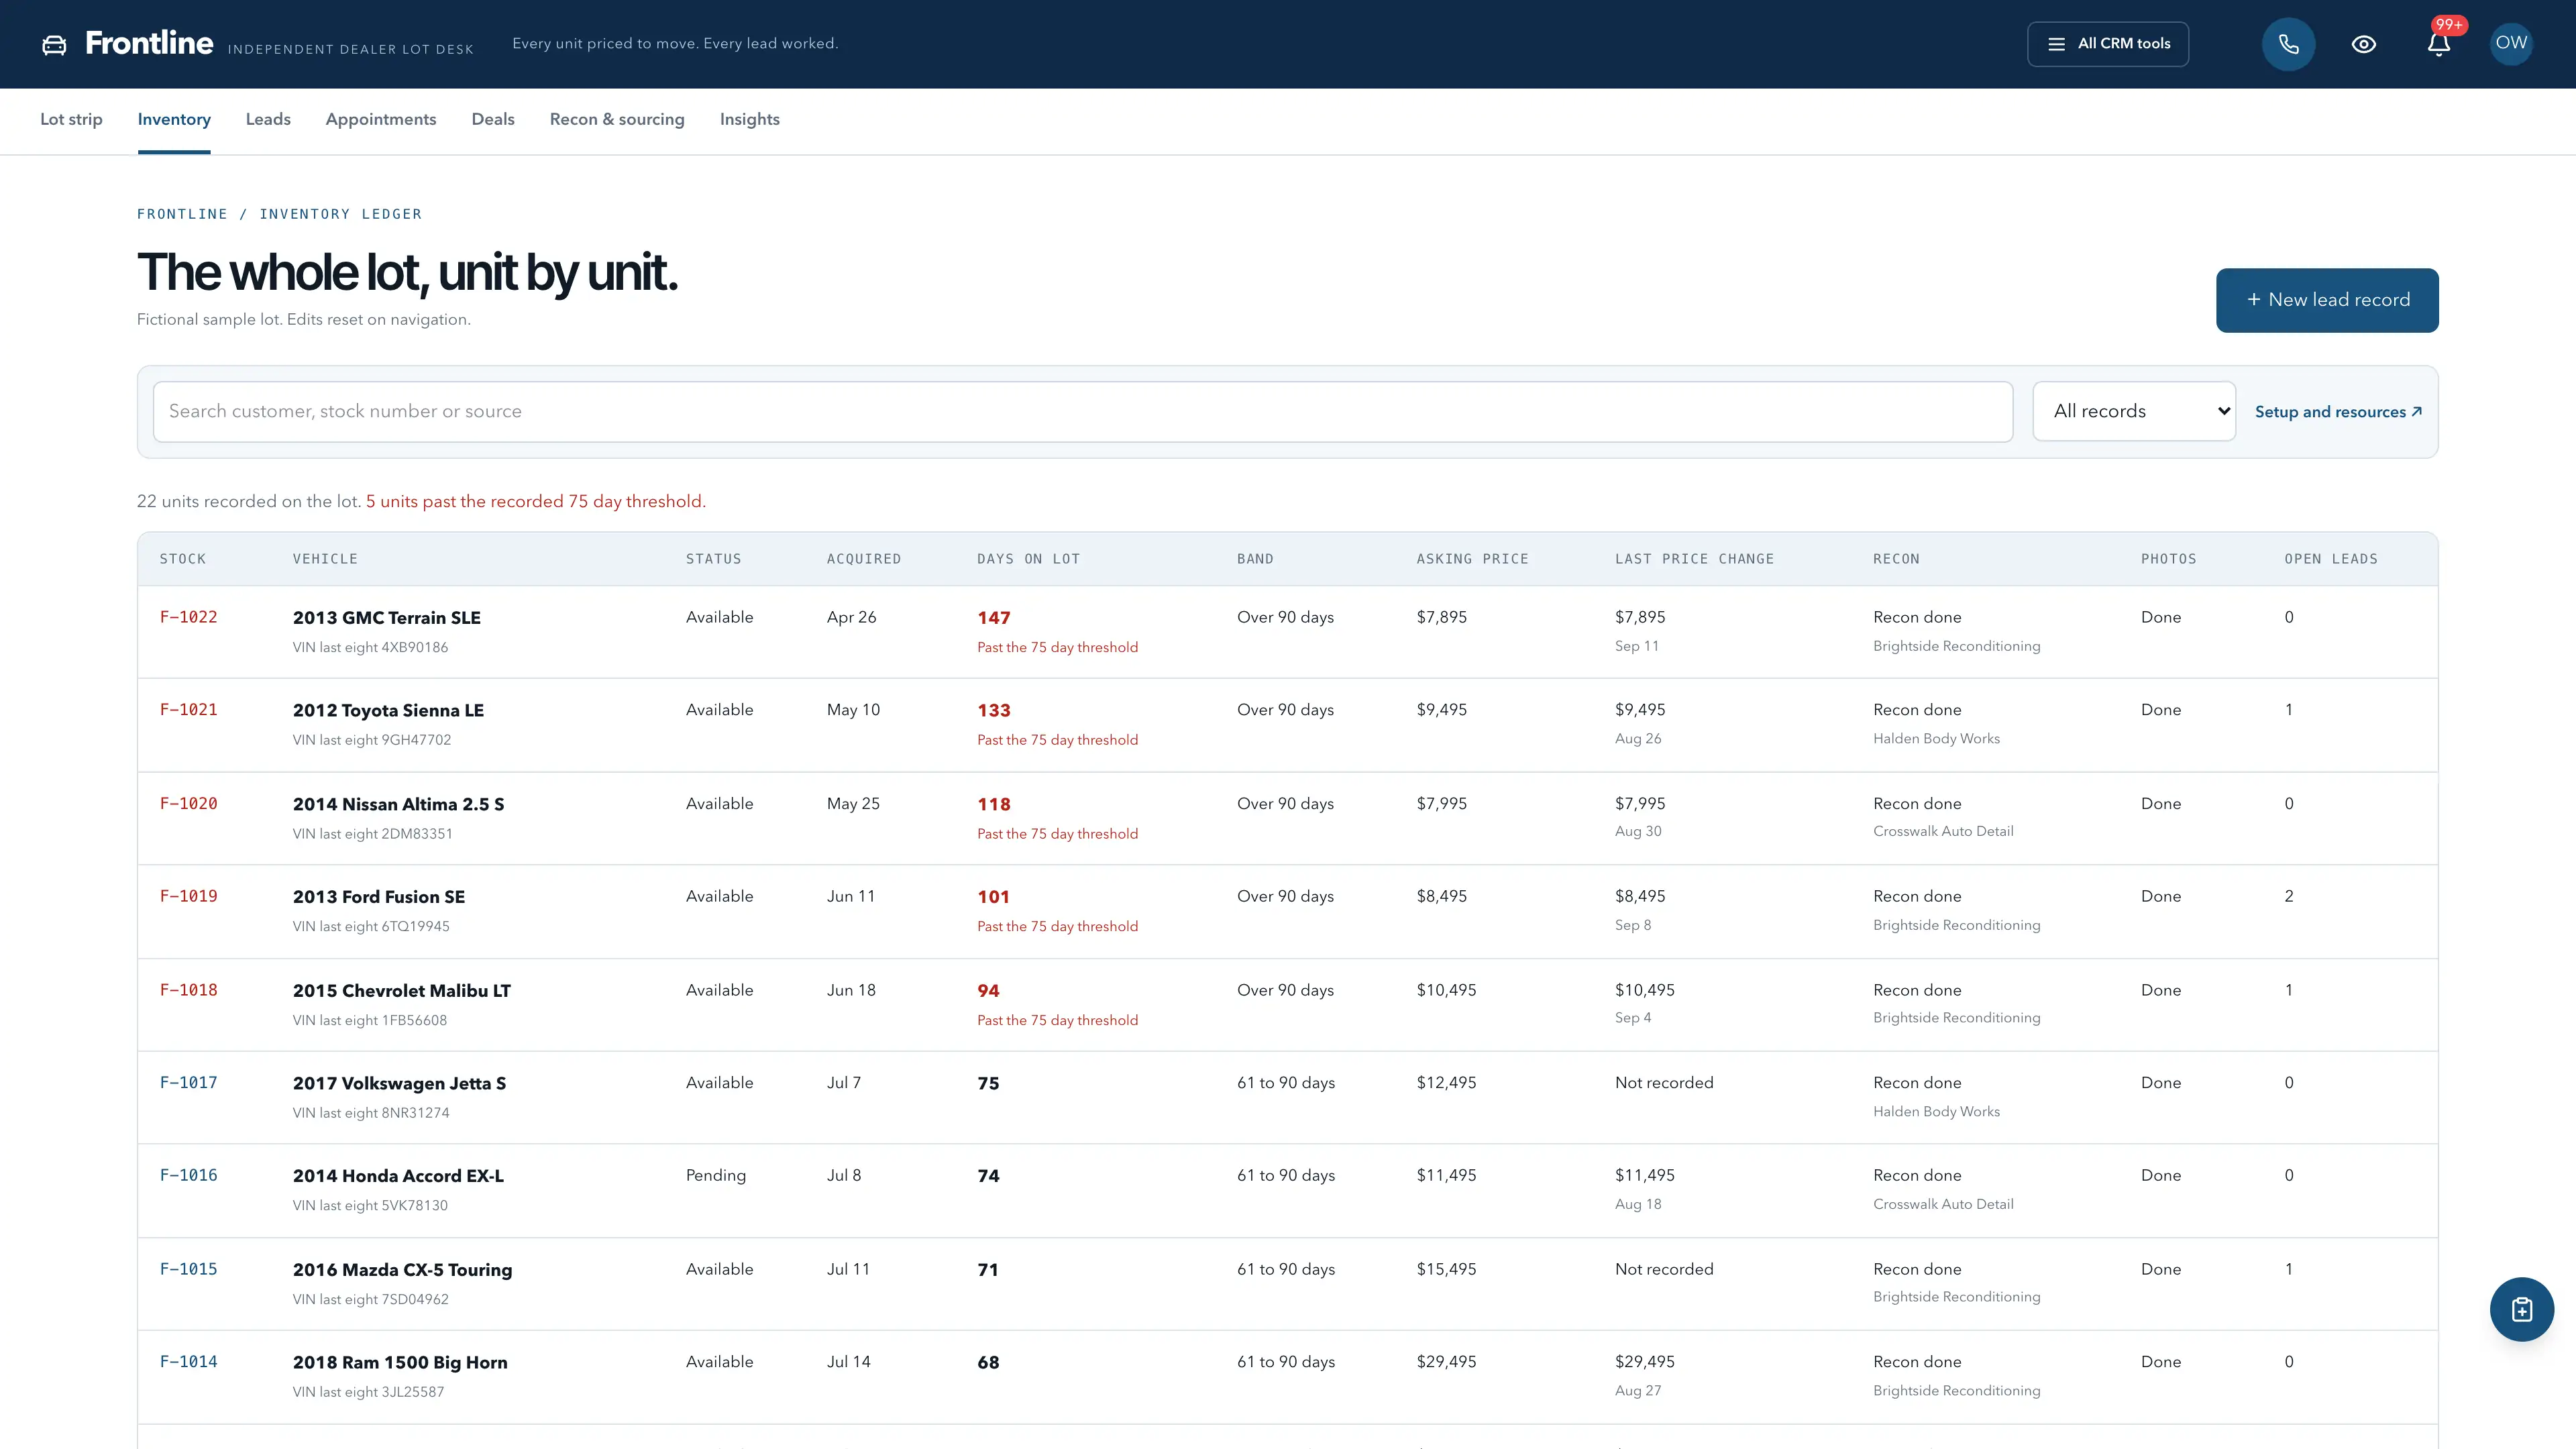Viewport: 2576px width, 1449px height.
Task: Focus the search customer or stock field
Action: point(1082,411)
